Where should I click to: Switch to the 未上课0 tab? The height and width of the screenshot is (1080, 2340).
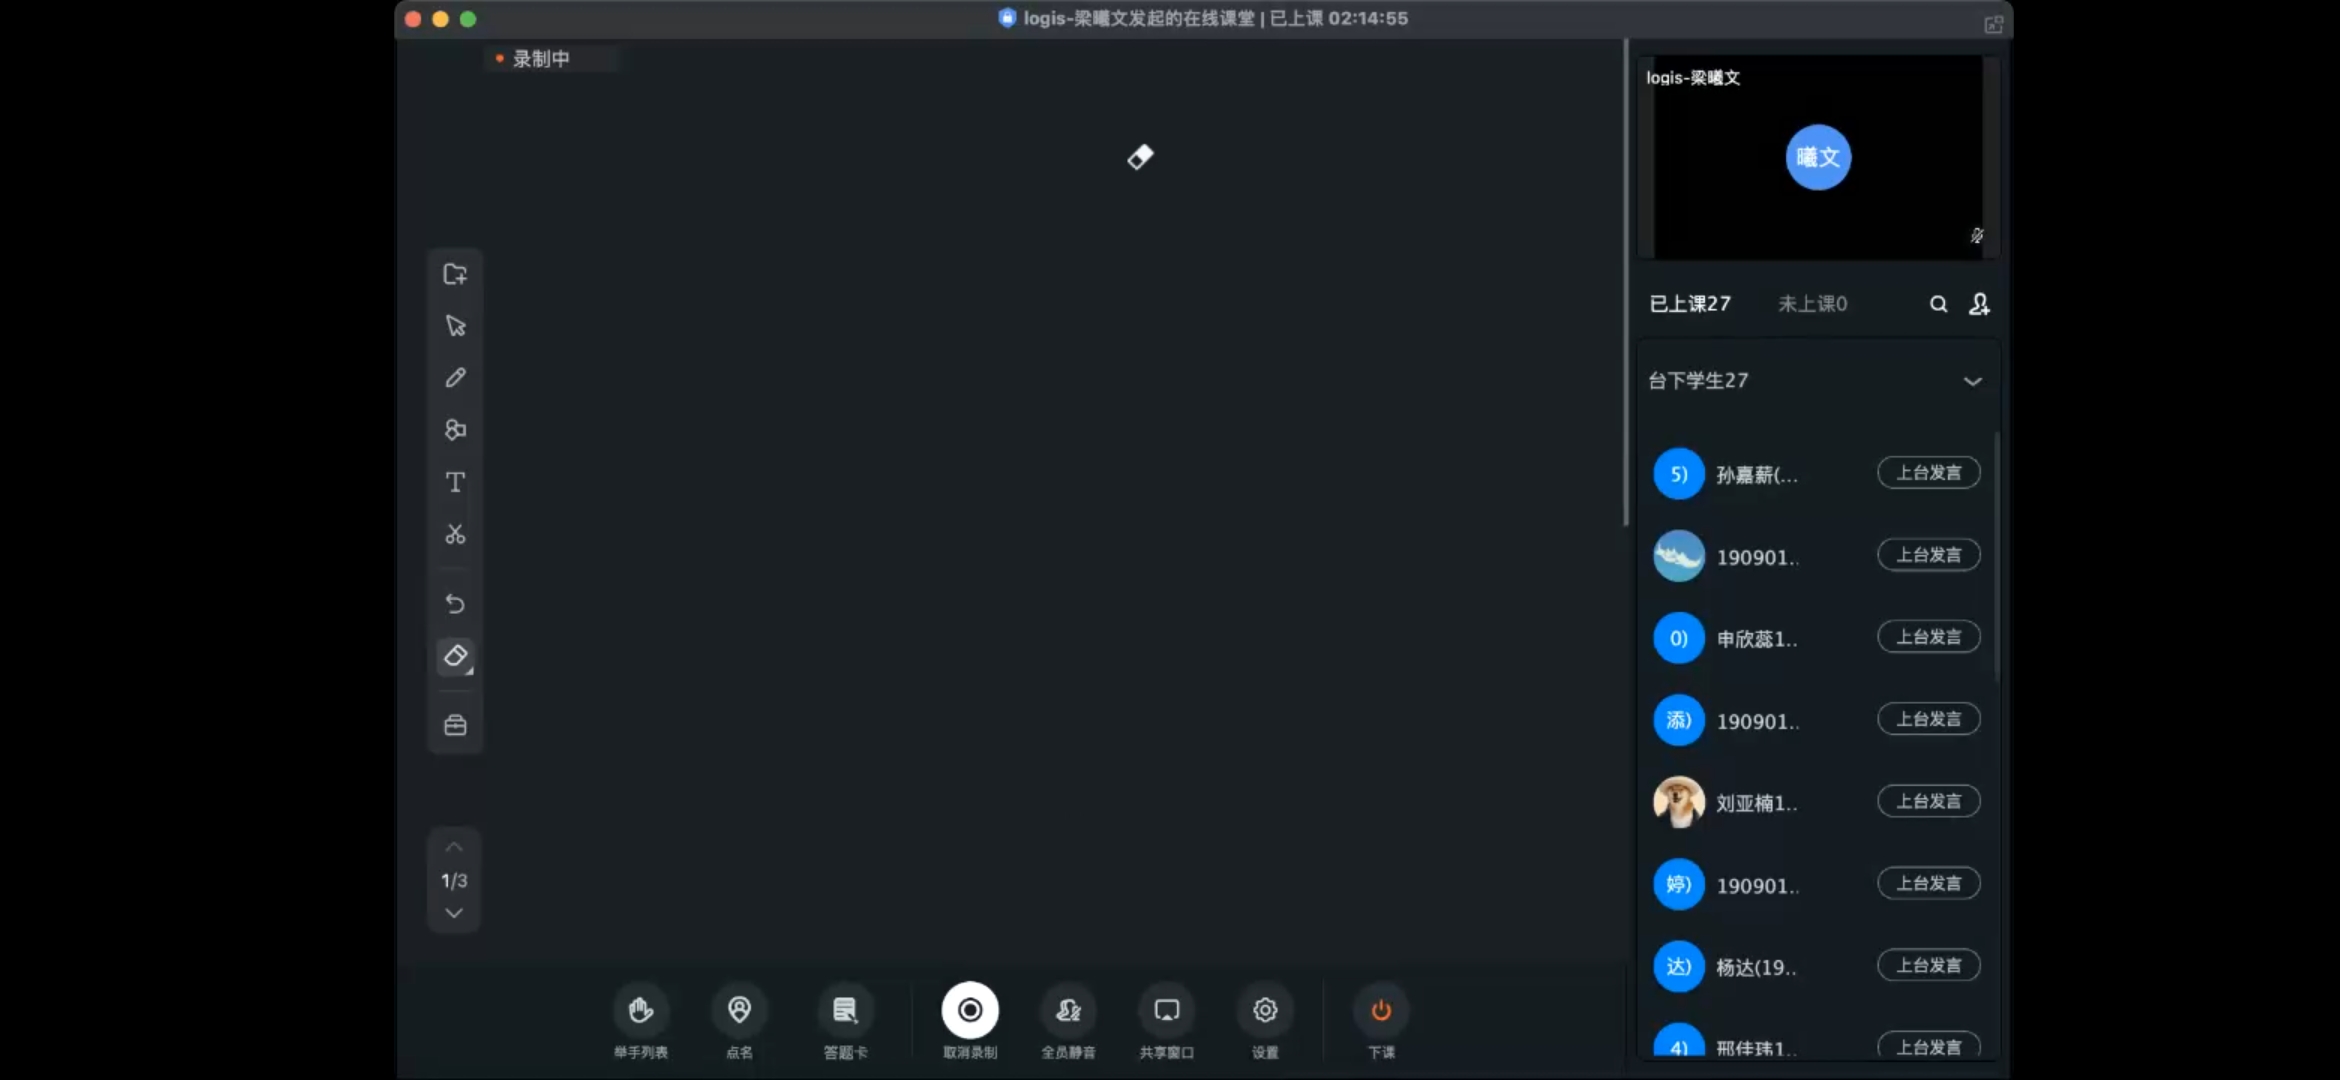(x=1812, y=304)
